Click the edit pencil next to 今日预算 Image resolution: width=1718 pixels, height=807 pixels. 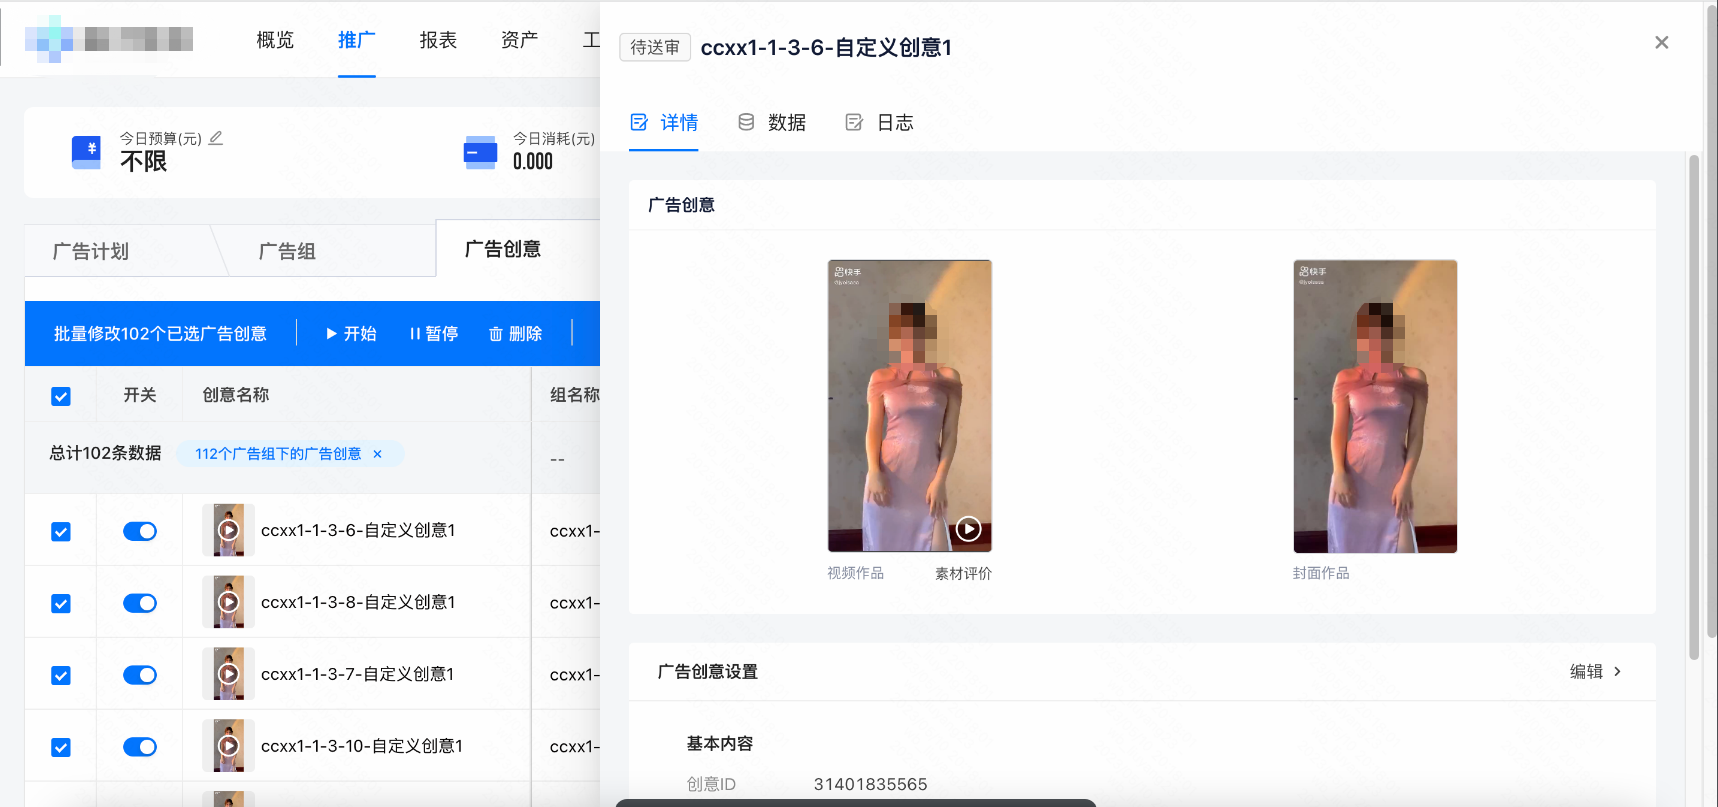point(215,138)
